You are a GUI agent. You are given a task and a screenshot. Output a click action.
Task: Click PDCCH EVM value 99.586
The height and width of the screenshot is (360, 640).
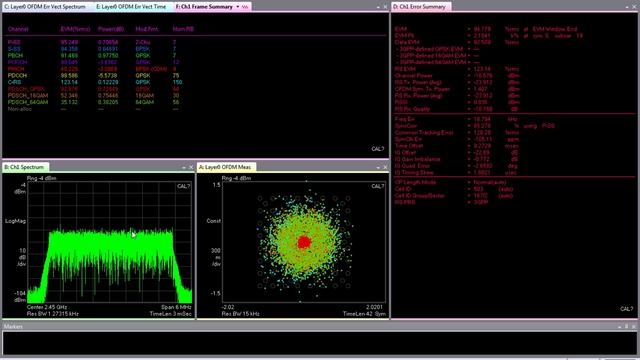click(69, 76)
